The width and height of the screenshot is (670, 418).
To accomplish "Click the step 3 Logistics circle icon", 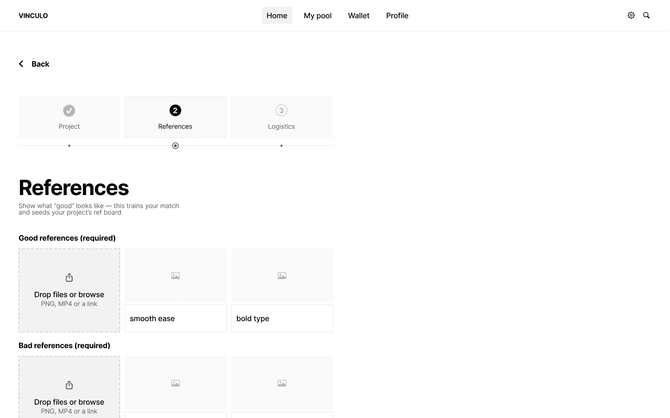I will click(281, 111).
